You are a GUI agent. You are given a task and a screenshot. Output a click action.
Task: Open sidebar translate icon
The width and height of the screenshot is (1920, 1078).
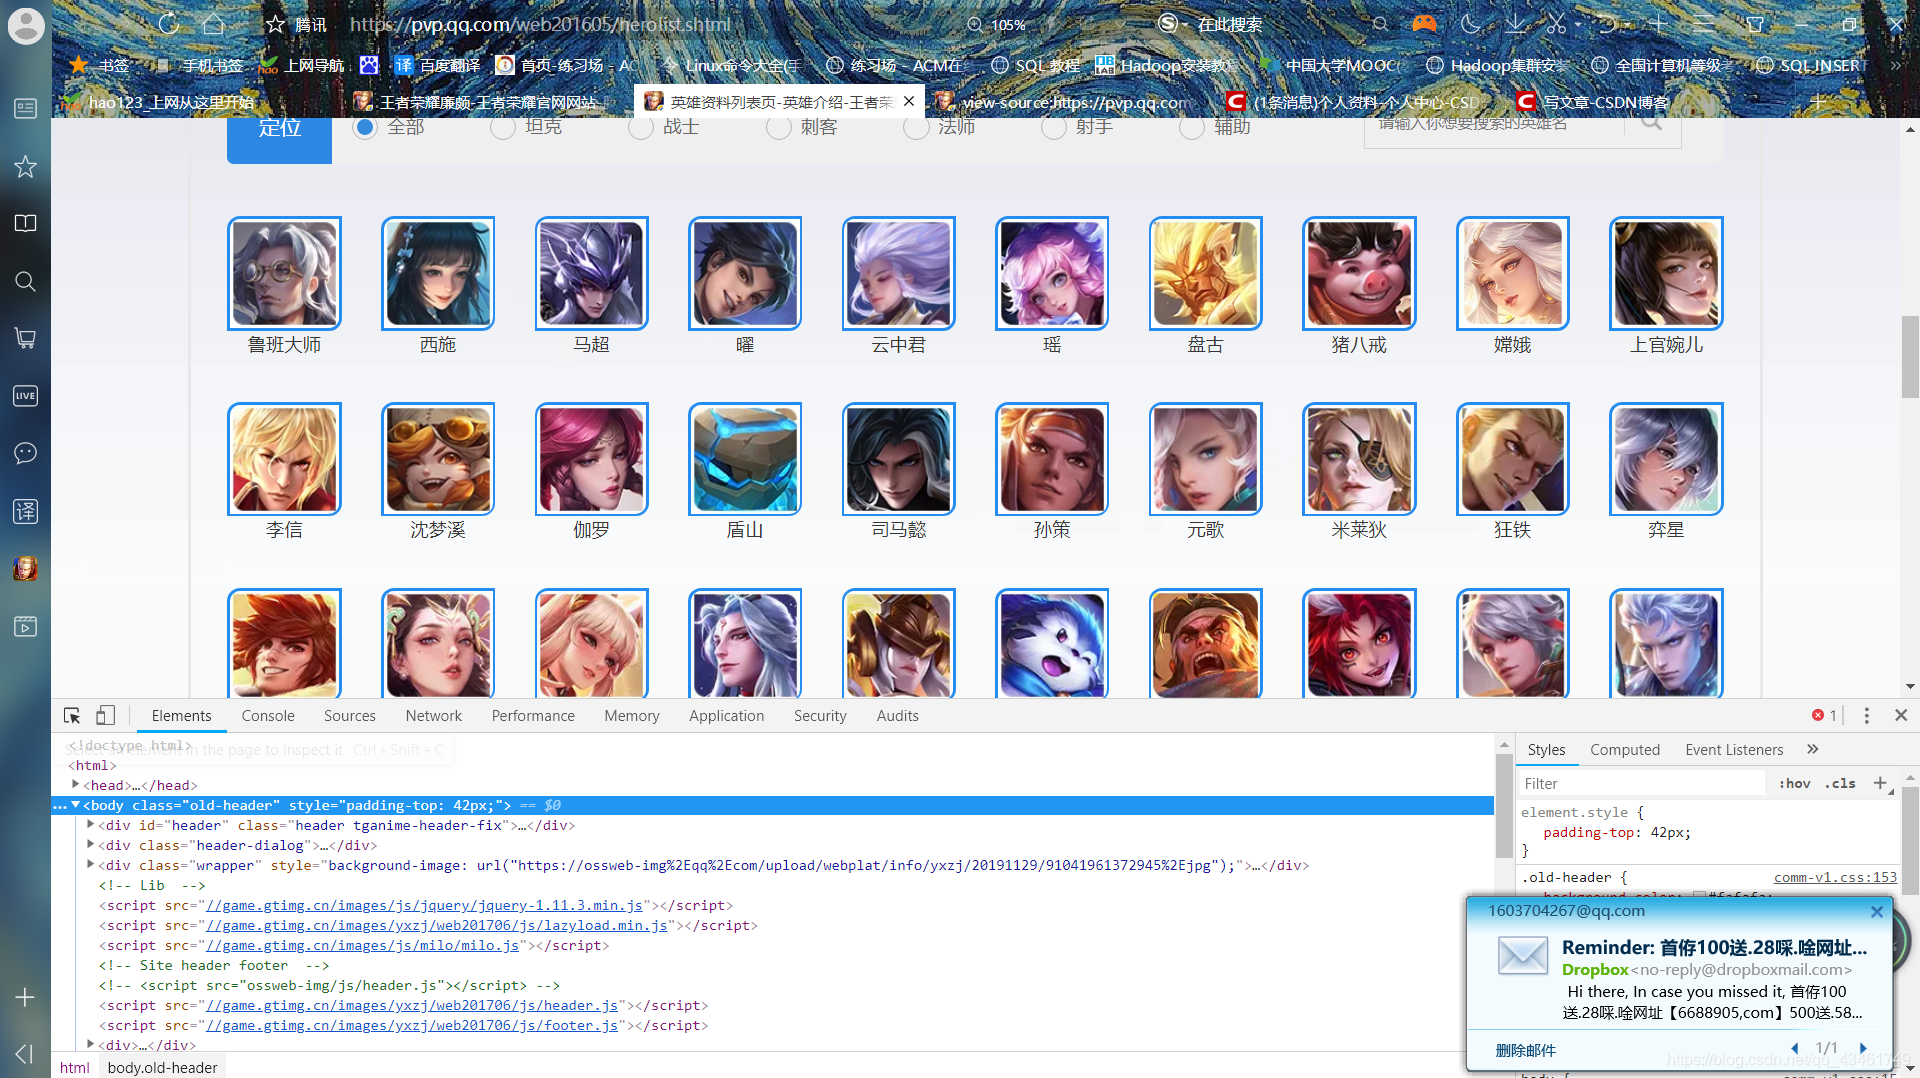tap(25, 511)
